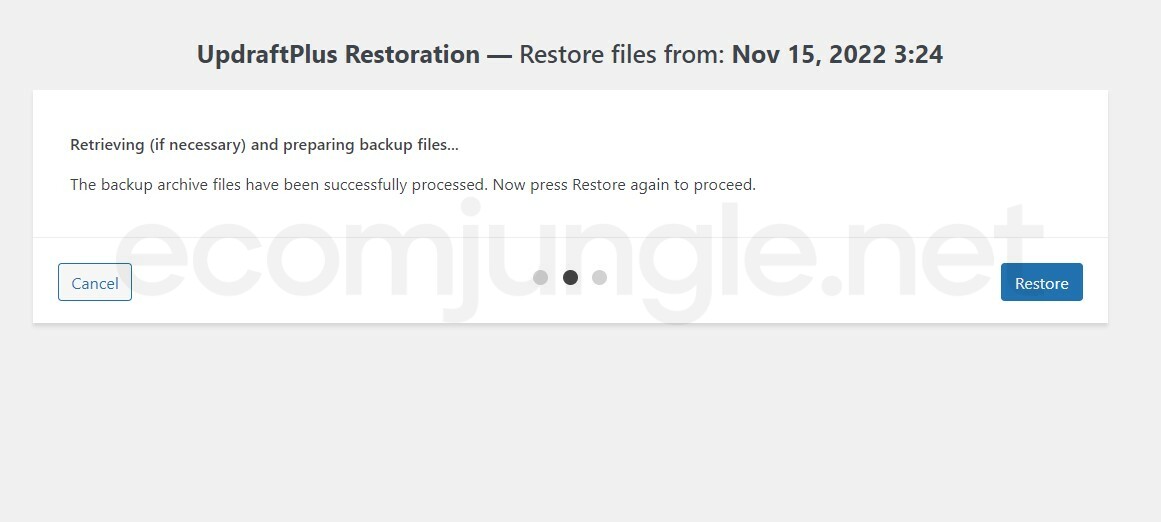
Task: Click the em dash in the page title
Action: pos(499,54)
